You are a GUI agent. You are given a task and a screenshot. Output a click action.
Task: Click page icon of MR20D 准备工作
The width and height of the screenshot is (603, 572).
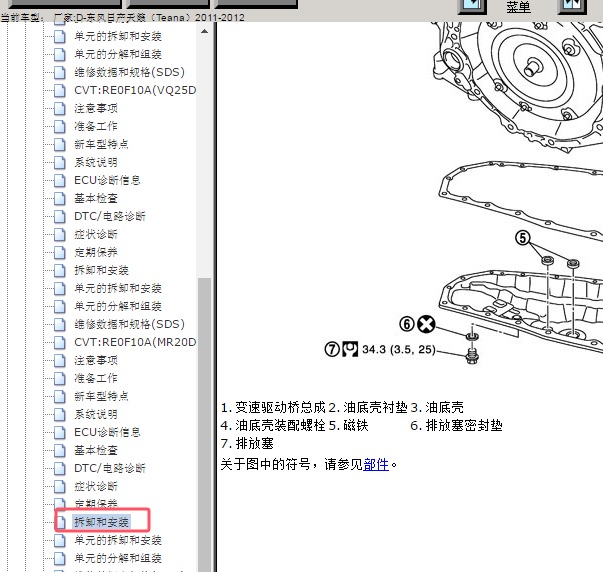(x=60, y=379)
